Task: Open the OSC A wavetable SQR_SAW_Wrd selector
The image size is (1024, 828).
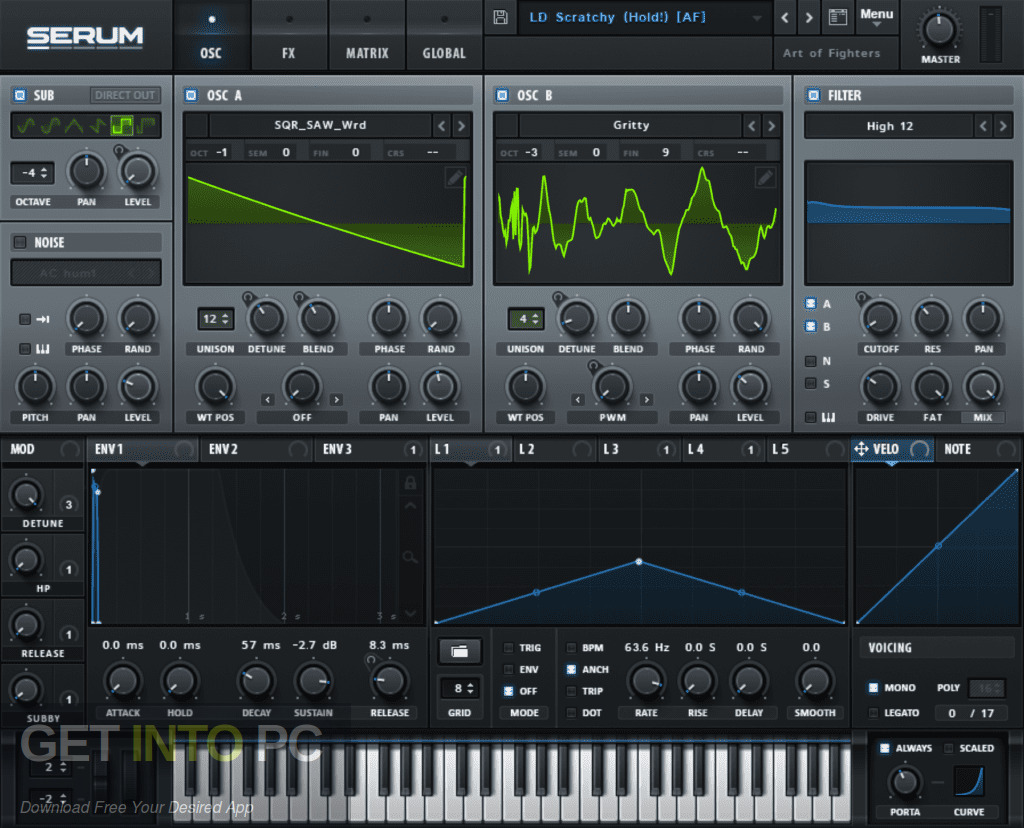Action: 320,125
